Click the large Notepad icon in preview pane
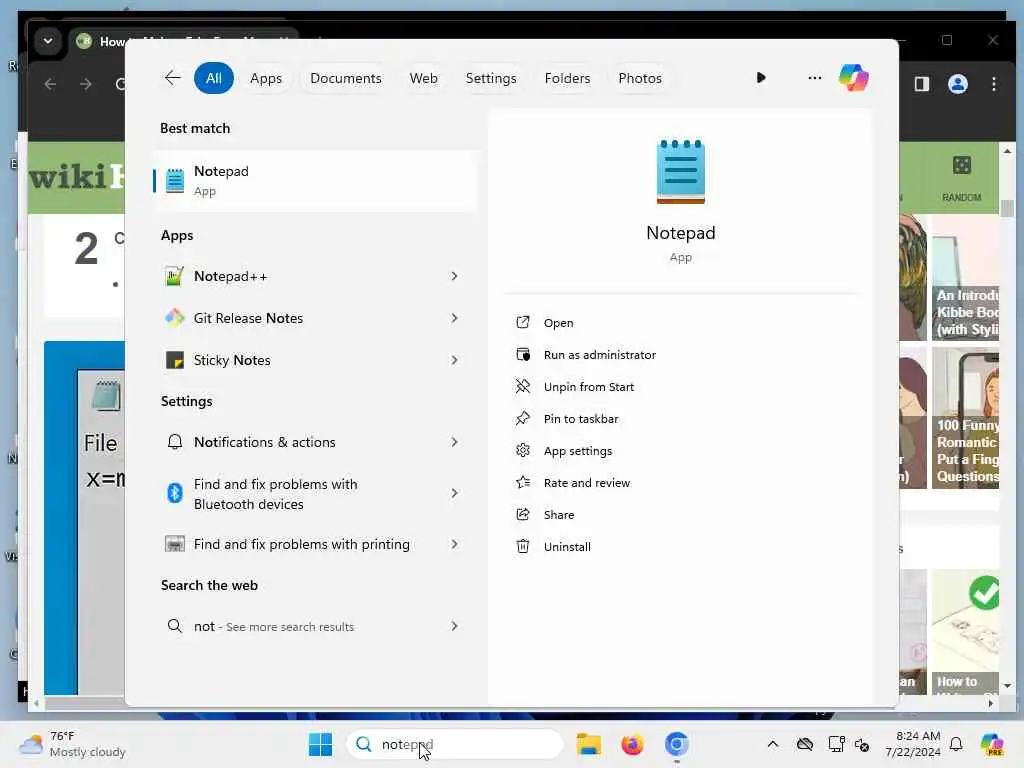Image resolution: width=1024 pixels, height=768 pixels. point(680,172)
